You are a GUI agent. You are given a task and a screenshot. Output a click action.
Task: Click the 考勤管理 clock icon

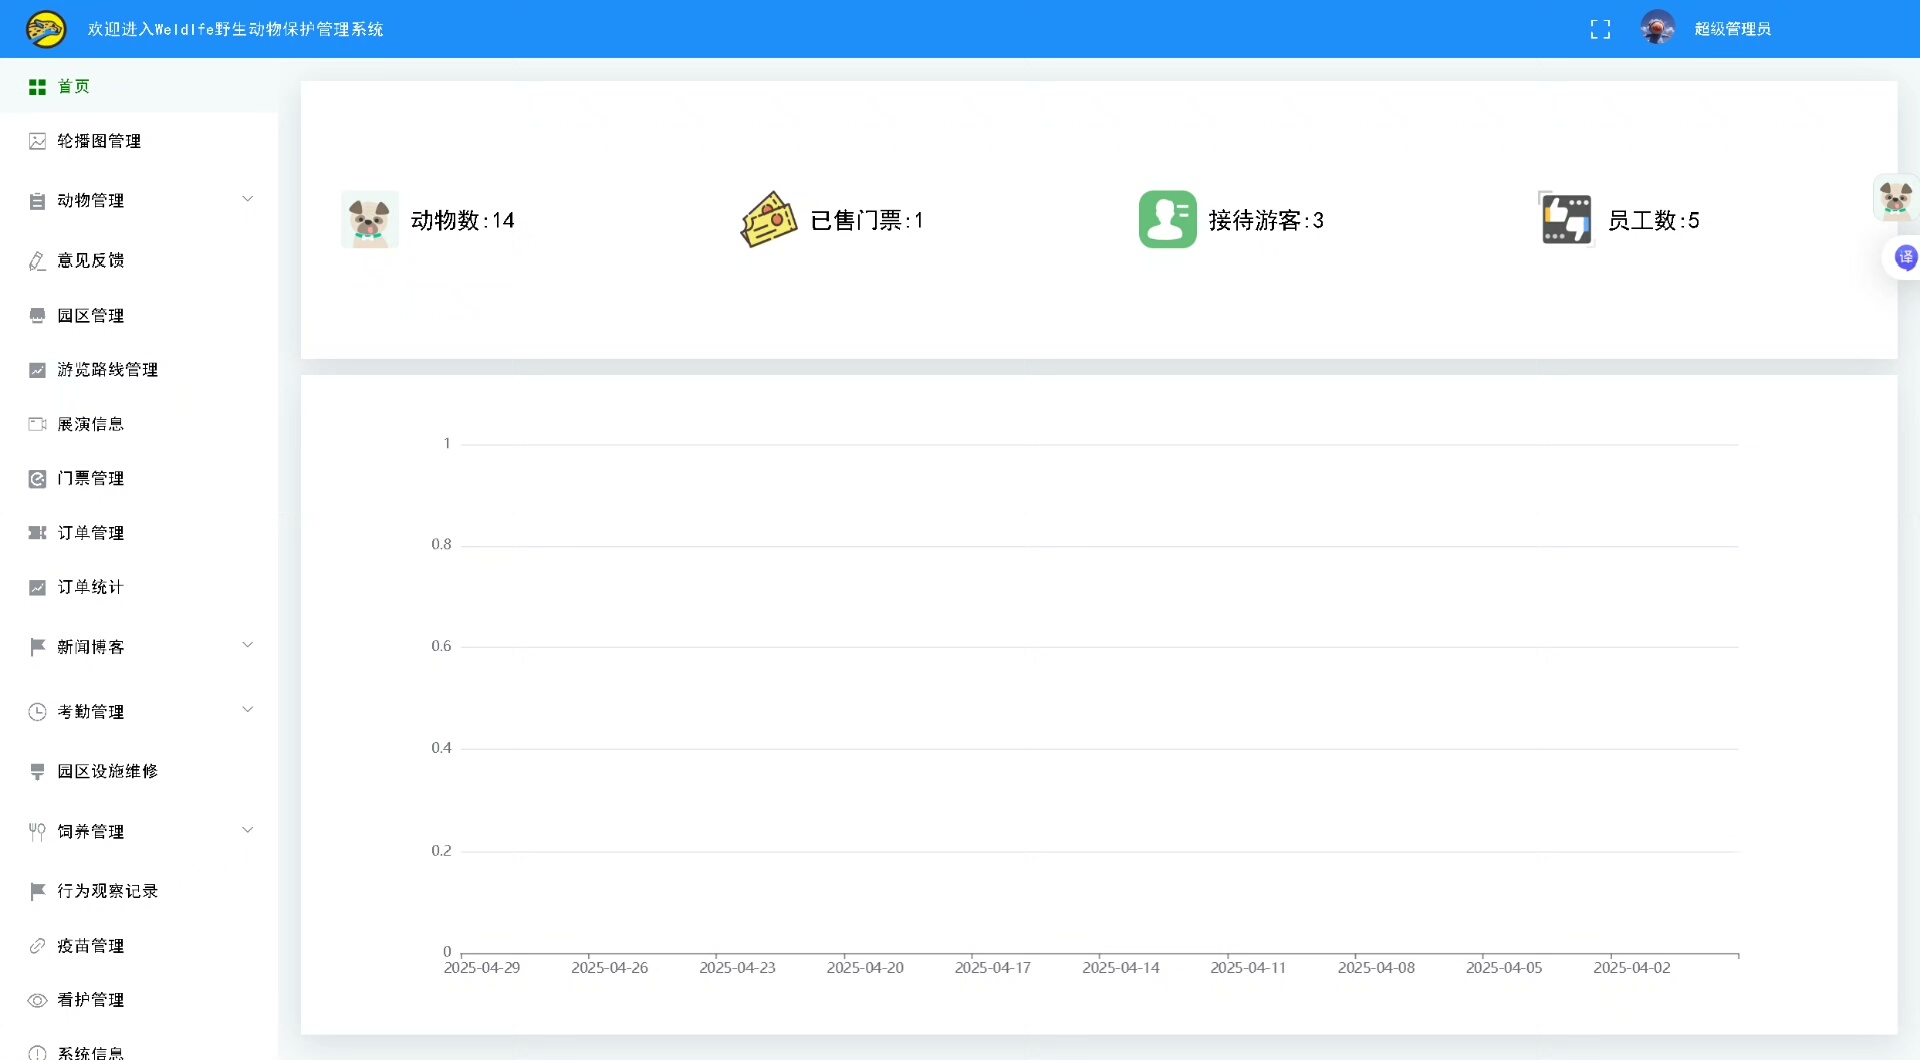(x=37, y=712)
